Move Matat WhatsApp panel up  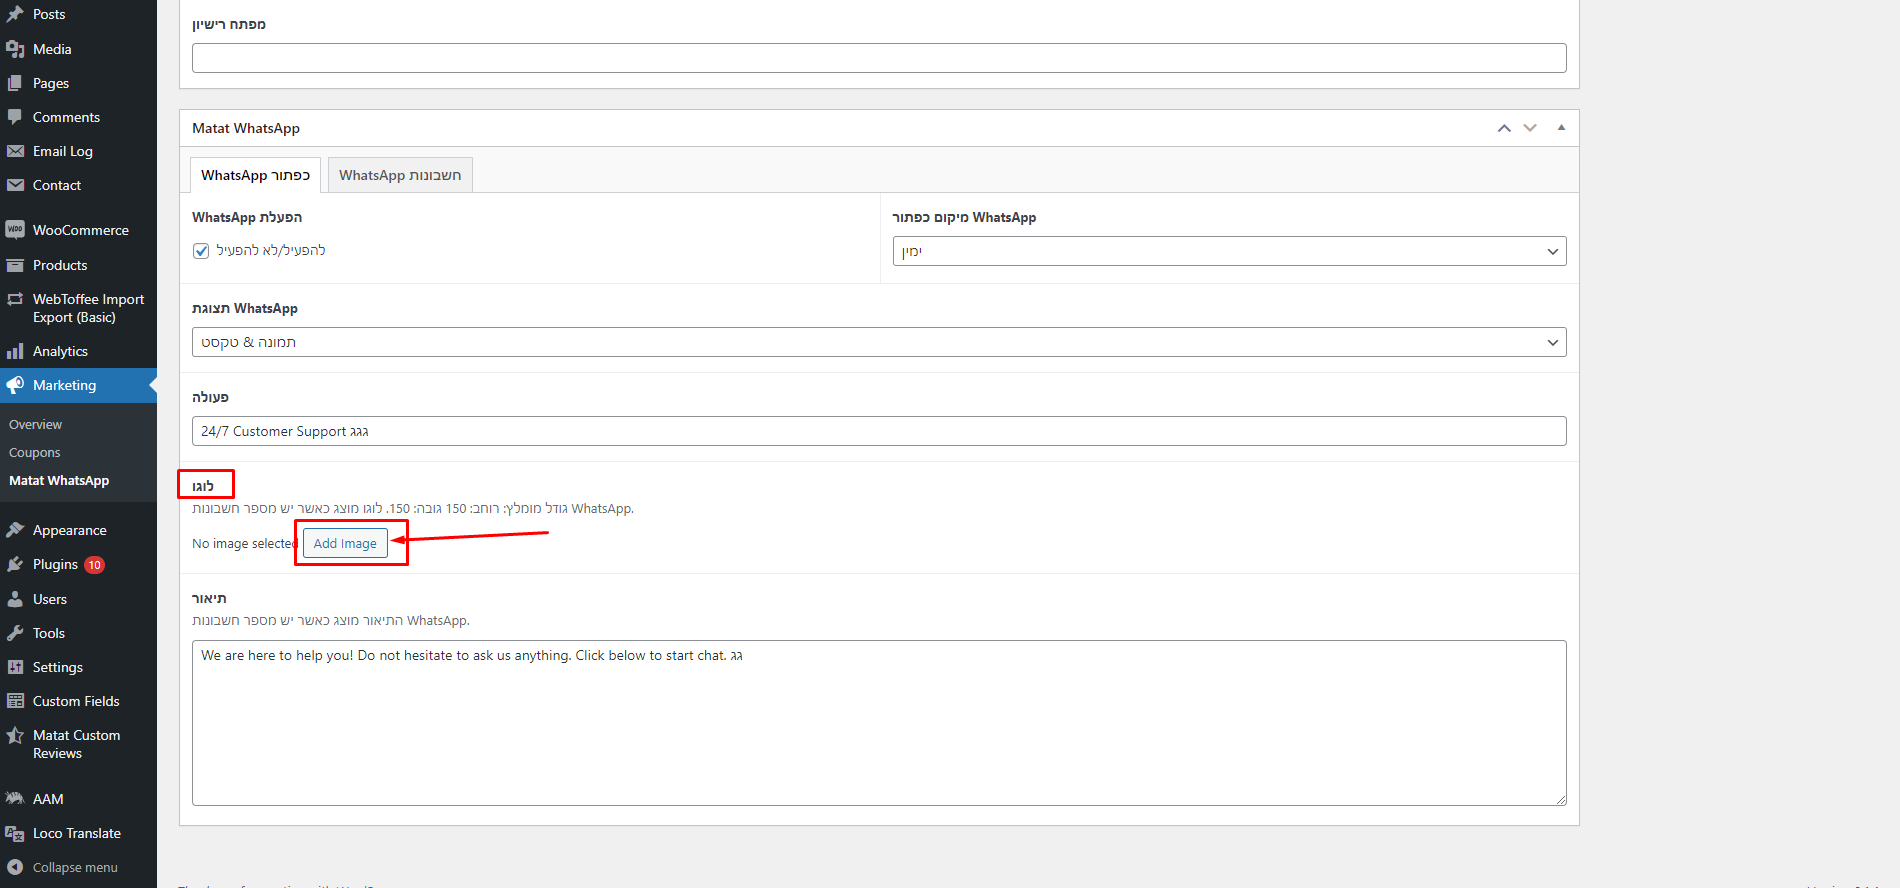click(1504, 128)
